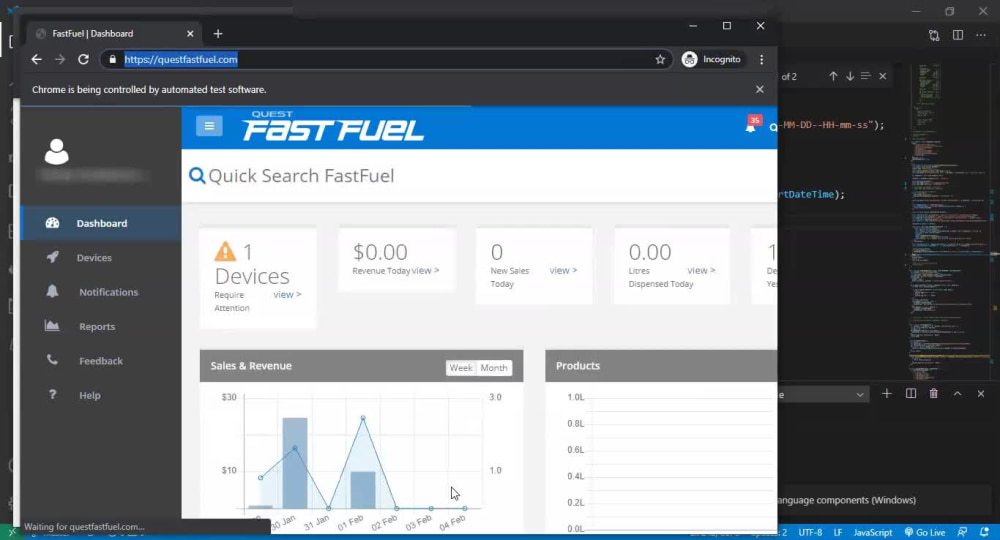Go back with the browser back arrow
Image resolution: width=1000 pixels, height=540 pixels.
[x=36, y=59]
